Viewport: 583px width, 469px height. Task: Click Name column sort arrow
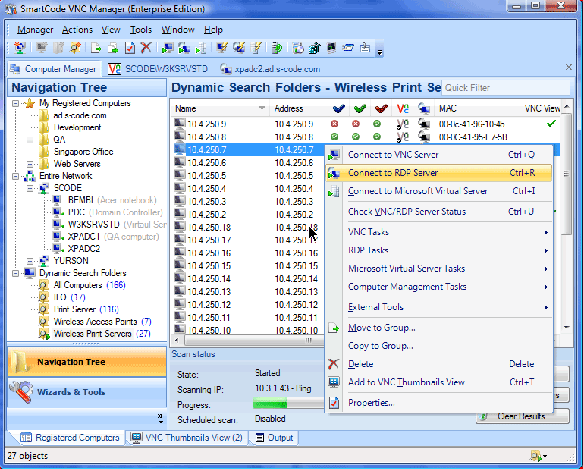[x=262, y=108]
